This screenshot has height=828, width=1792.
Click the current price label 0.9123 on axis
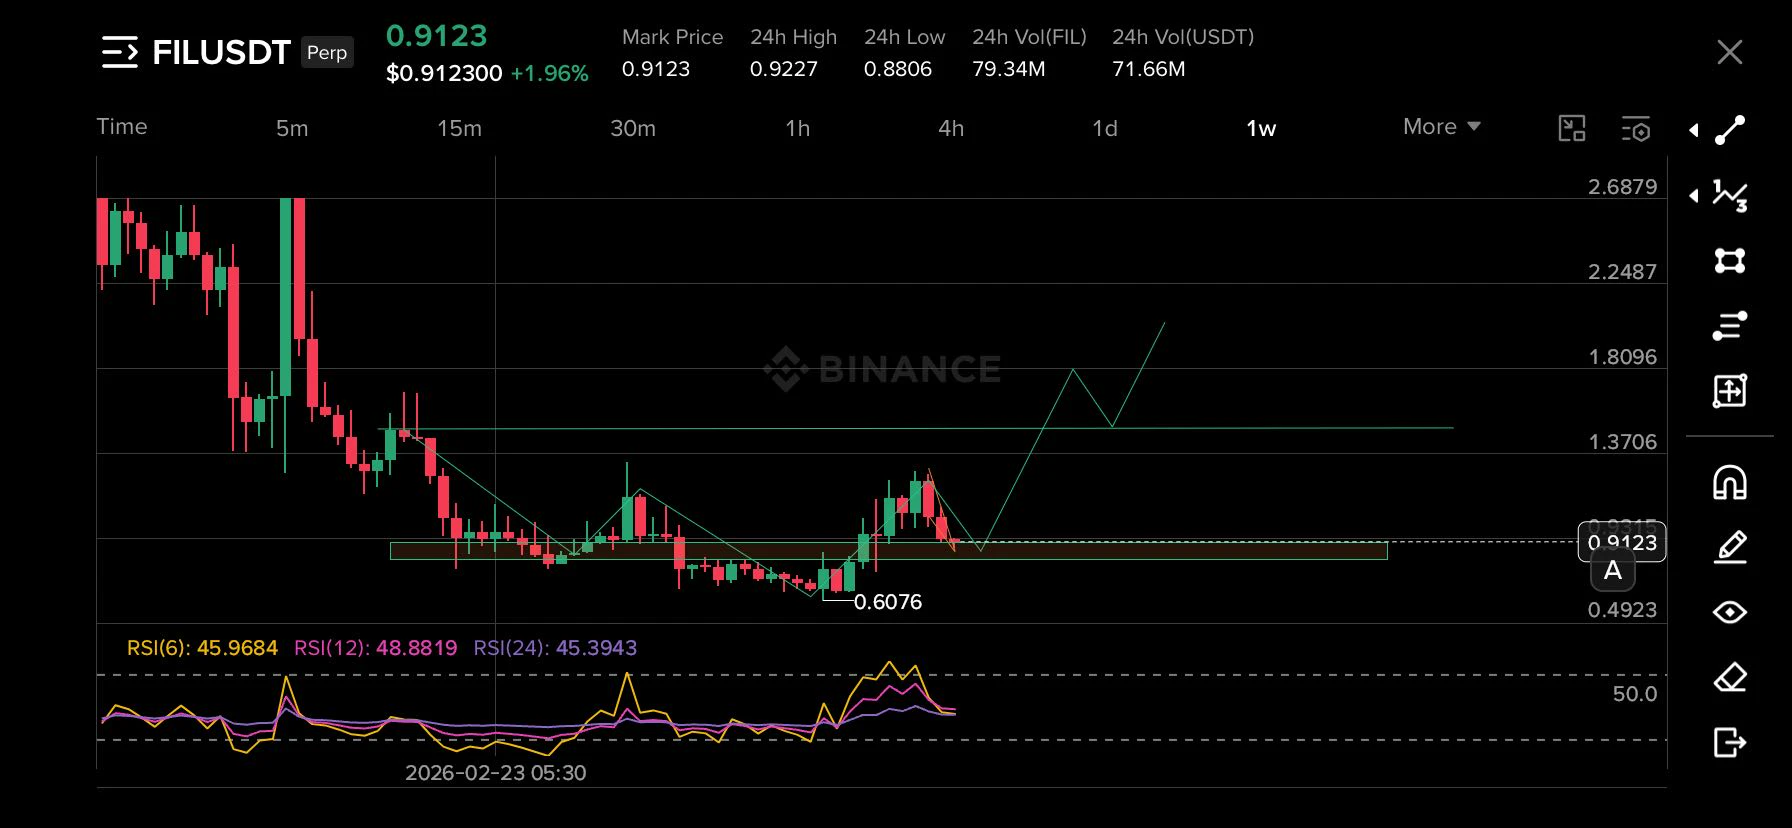click(x=1622, y=542)
